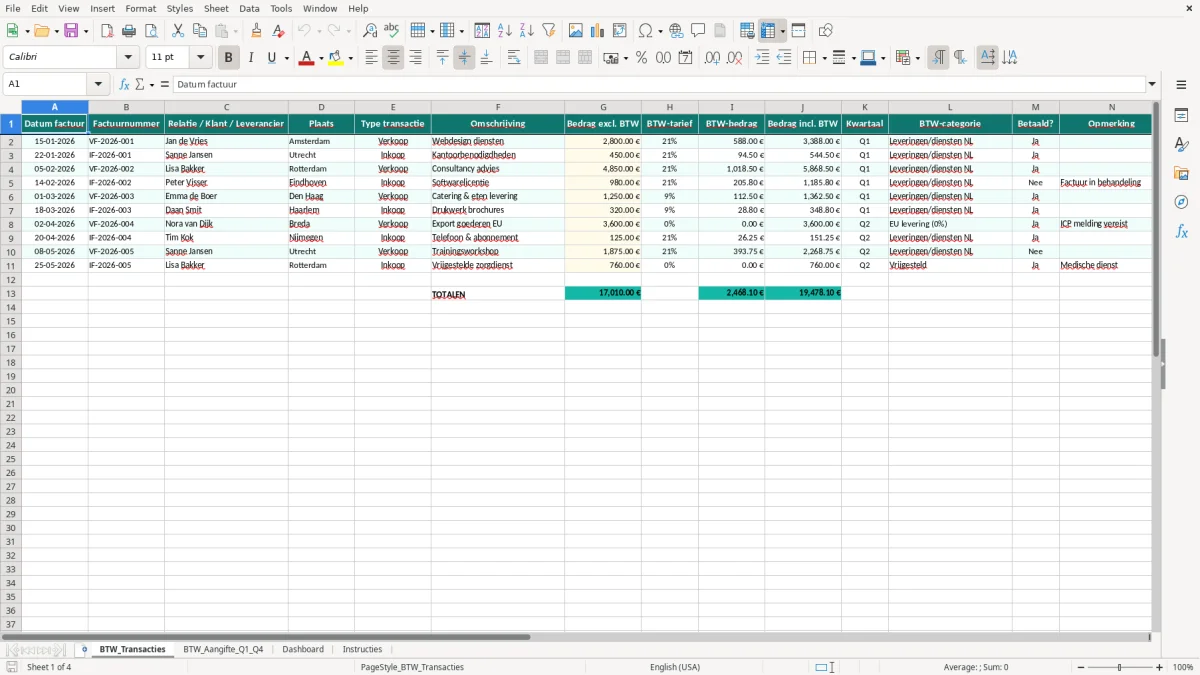
Task: Click the Insert Image icon
Action: click(576, 31)
